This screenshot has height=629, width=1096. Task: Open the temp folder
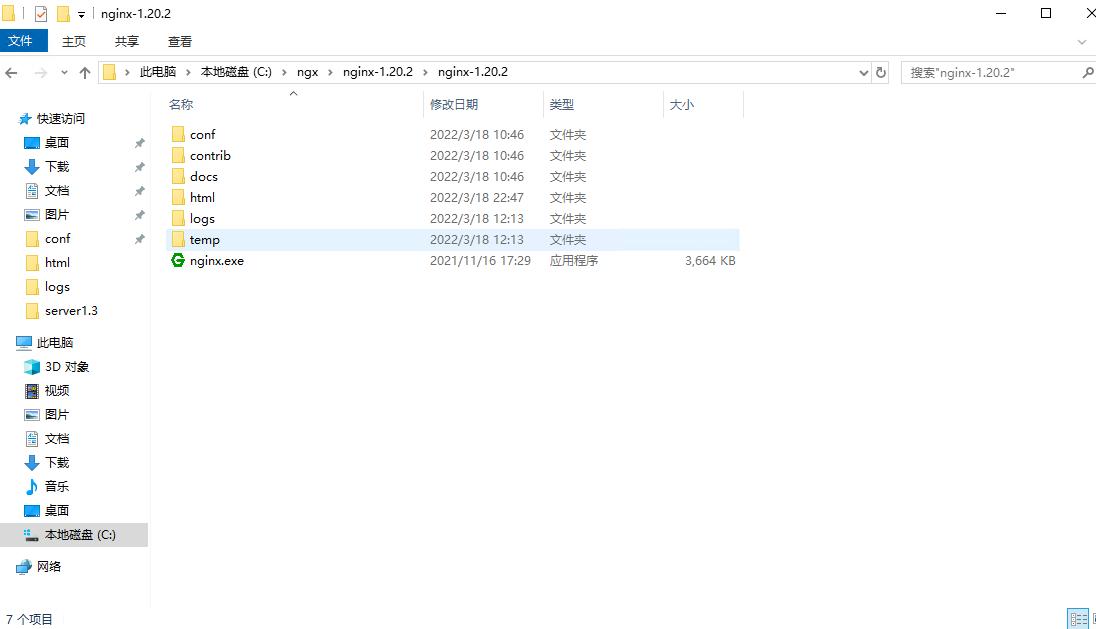(206, 239)
